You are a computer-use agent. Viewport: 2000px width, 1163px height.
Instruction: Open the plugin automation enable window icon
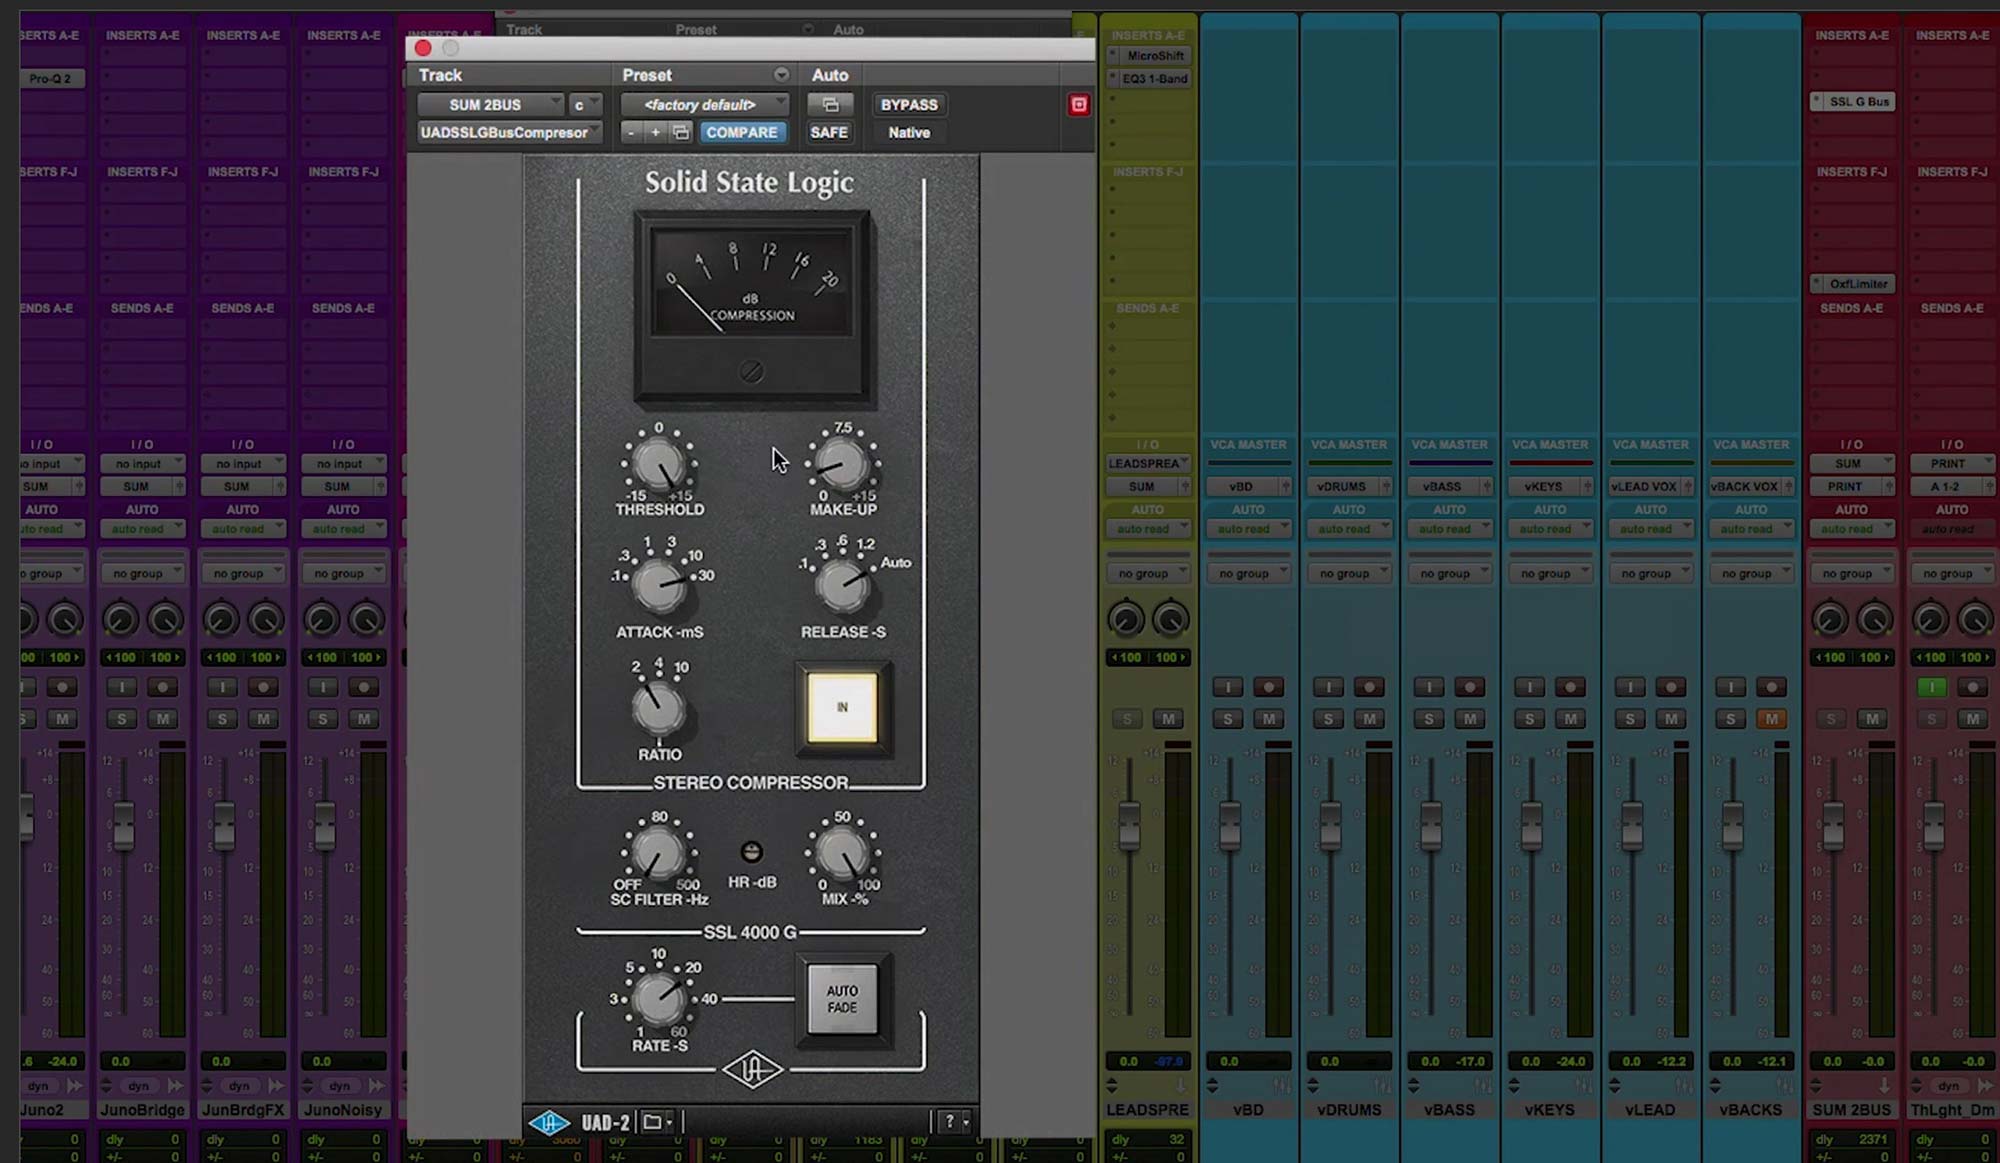coord(830,105)
